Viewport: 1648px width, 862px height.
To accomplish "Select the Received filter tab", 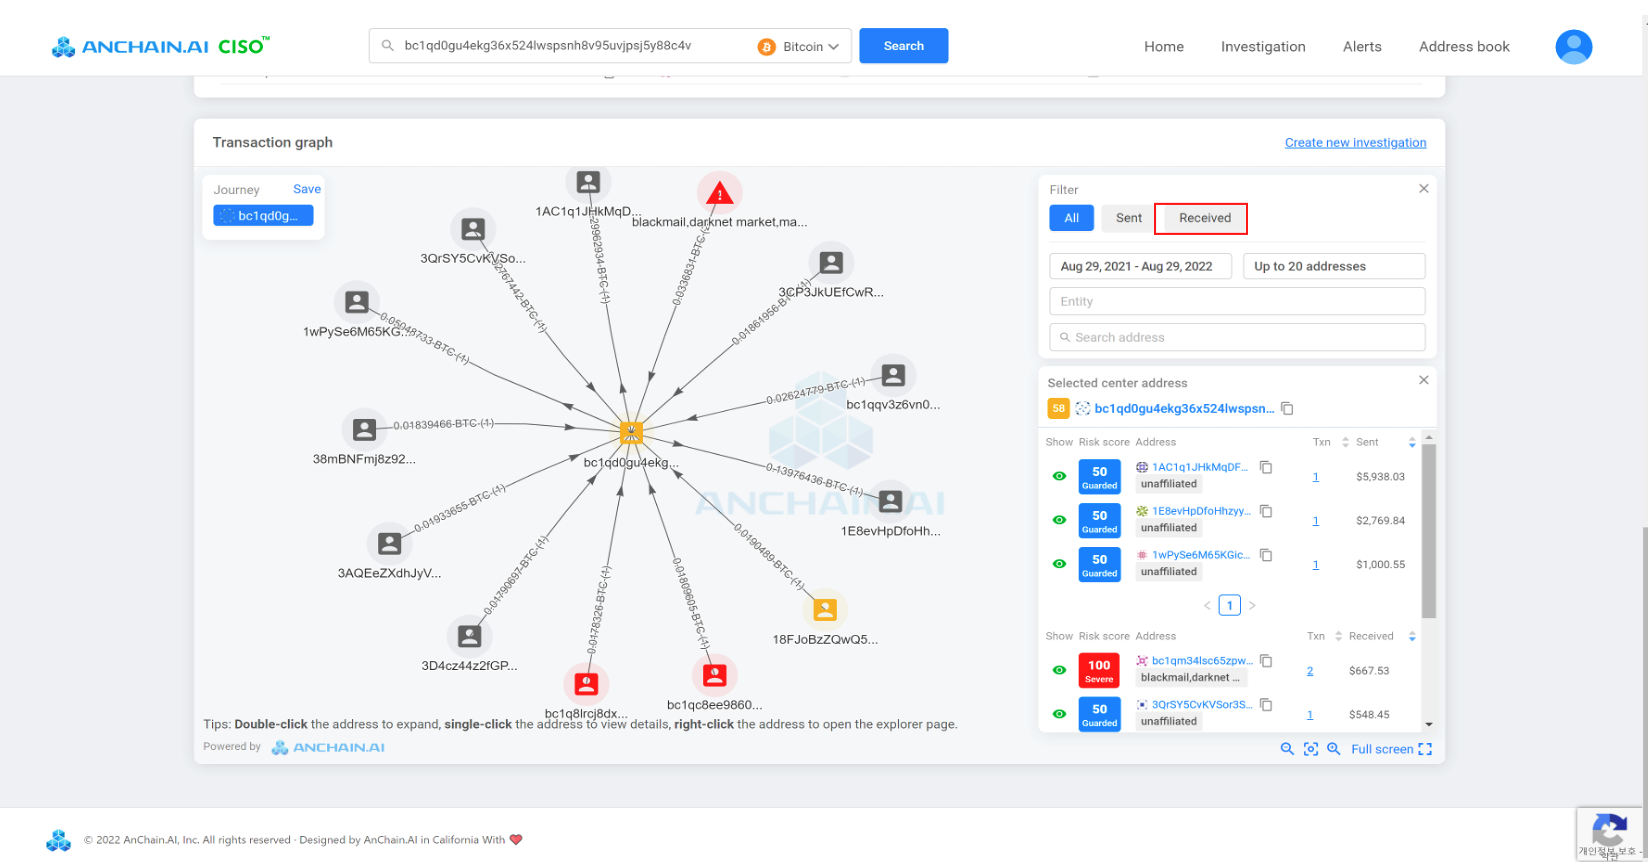I will click(x=1205, y=218).
